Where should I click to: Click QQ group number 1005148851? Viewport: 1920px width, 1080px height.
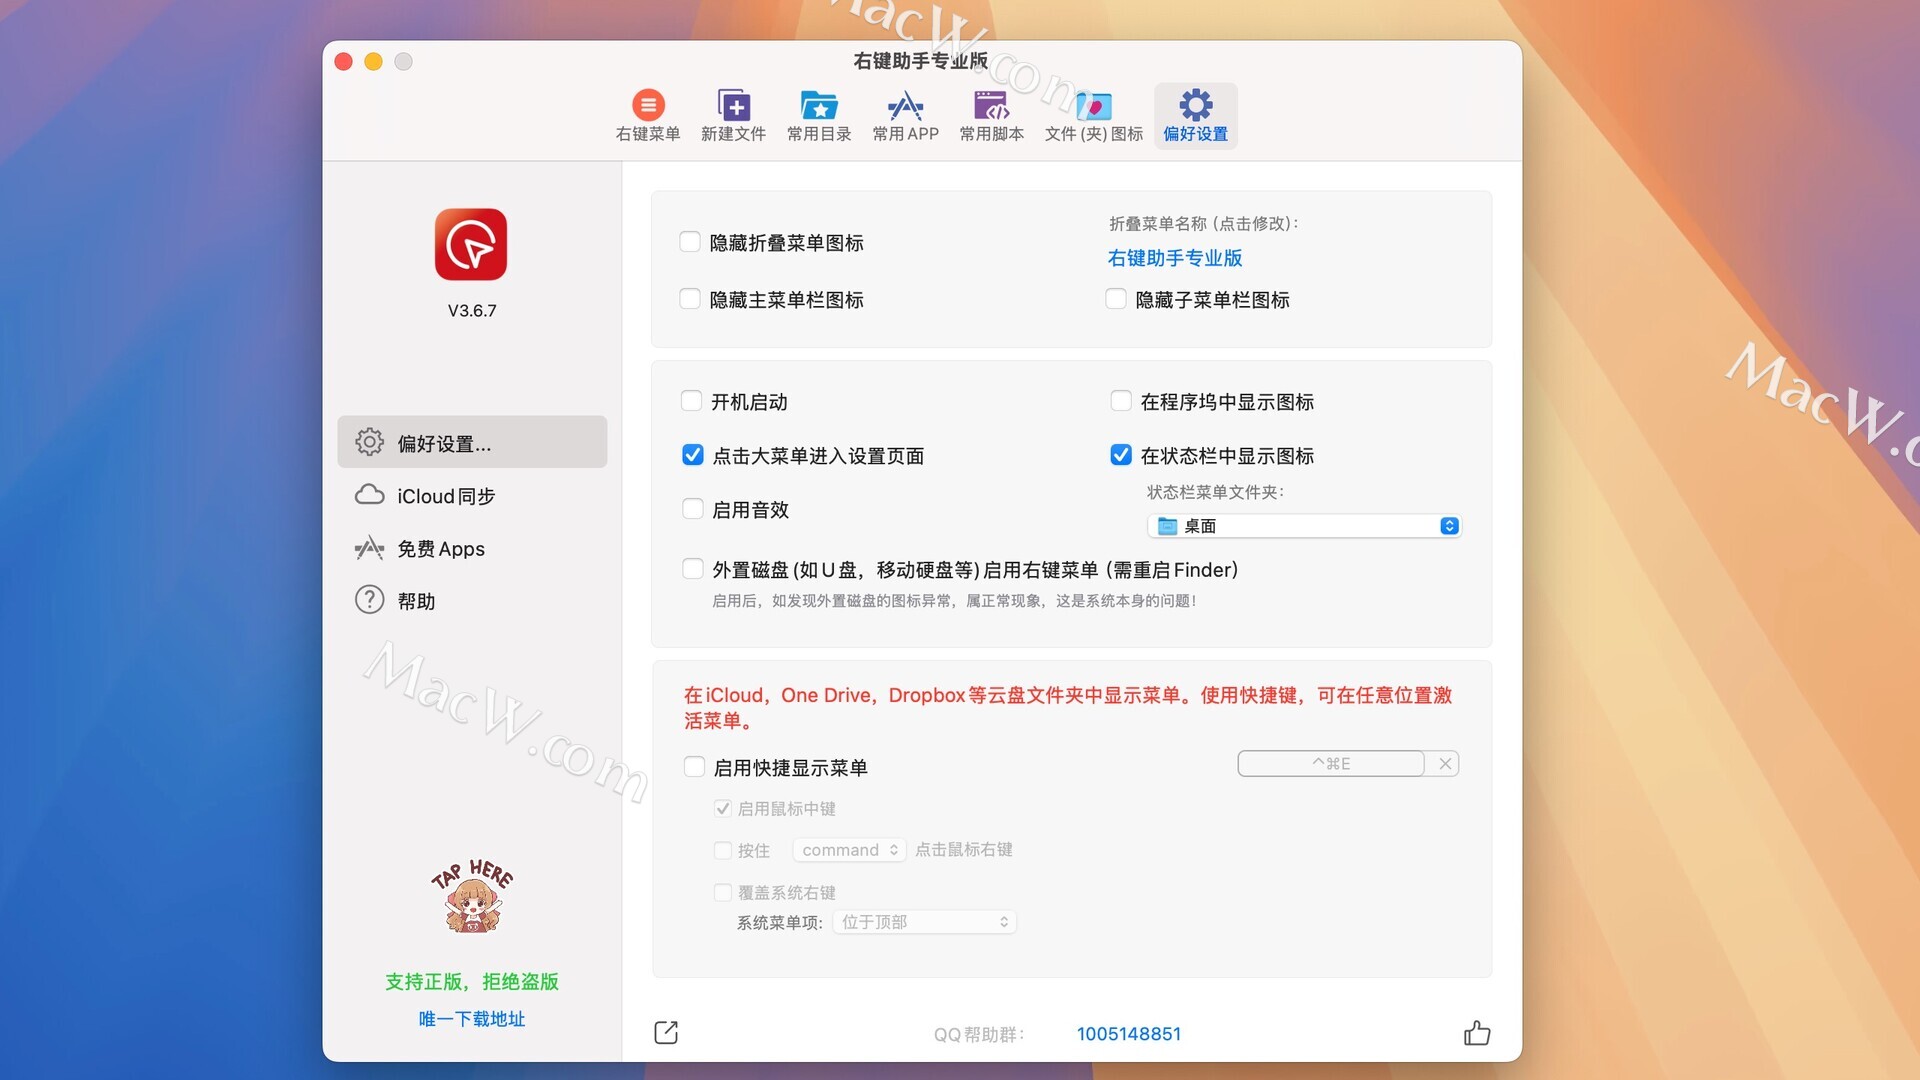[1129, 1034]
